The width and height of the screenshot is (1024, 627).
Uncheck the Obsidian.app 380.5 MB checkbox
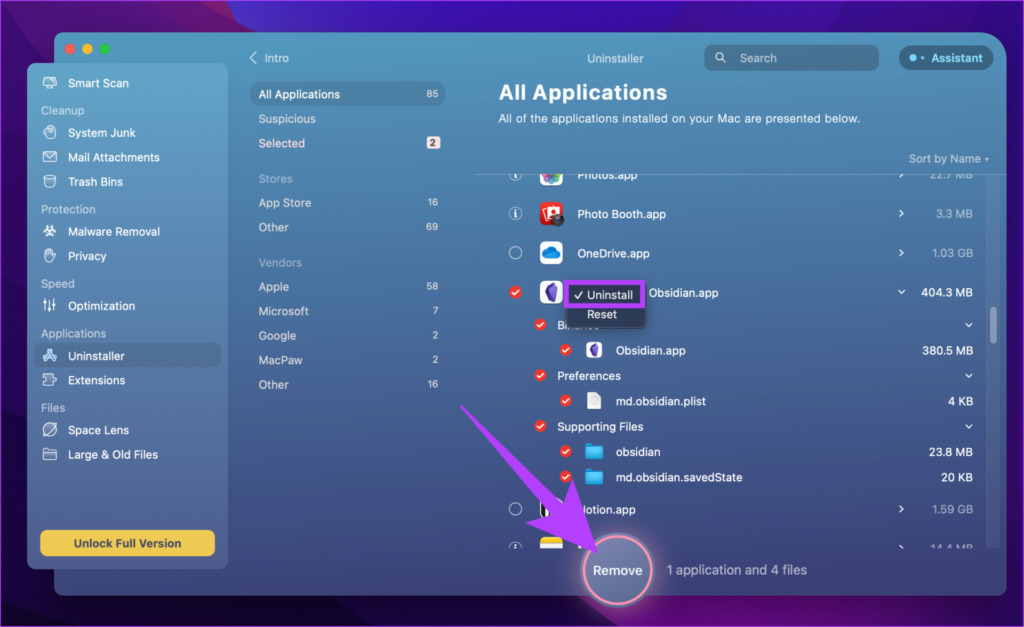pyautogui.click(x=566, y=350)
